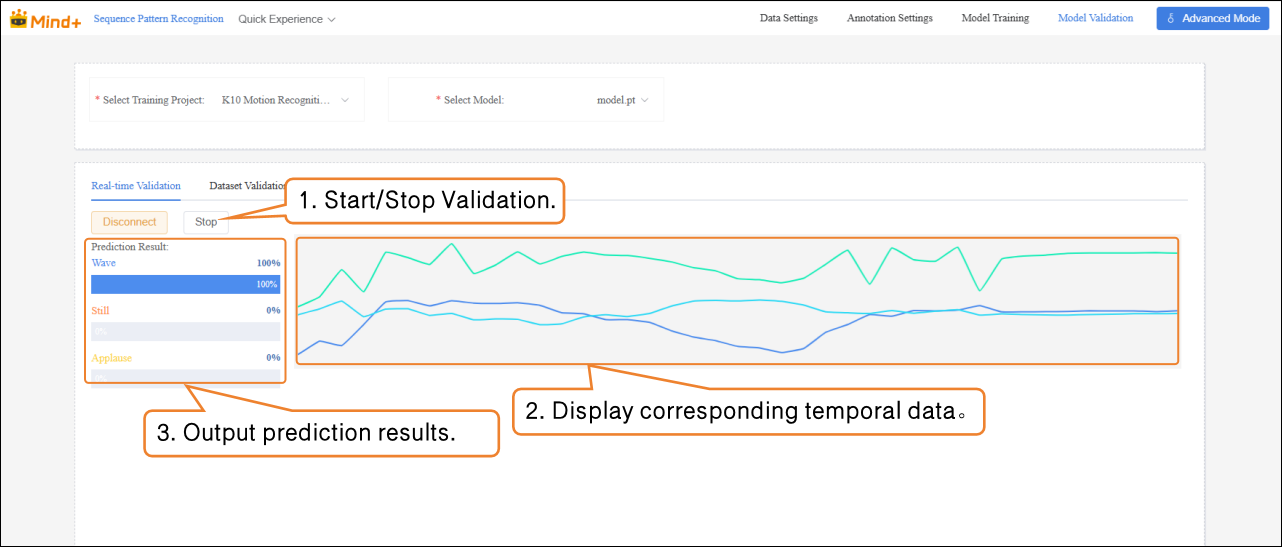Switch to the Real-time Validation tab
Screen dimensions: 1282x548
pos(136,185)
